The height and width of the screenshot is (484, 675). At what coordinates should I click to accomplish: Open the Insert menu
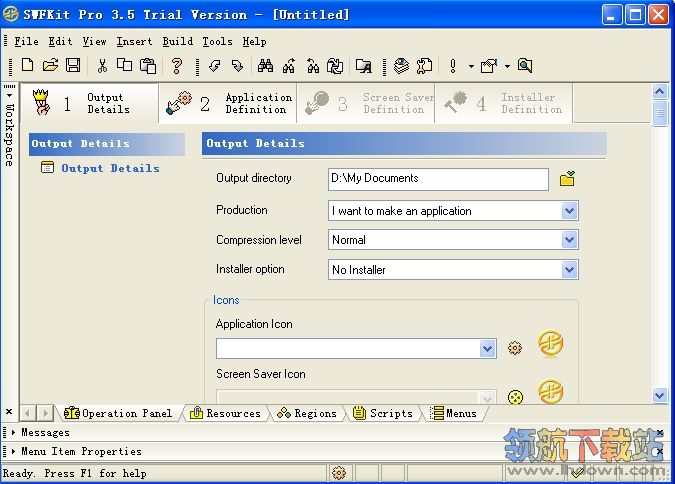tap(134, 41)
